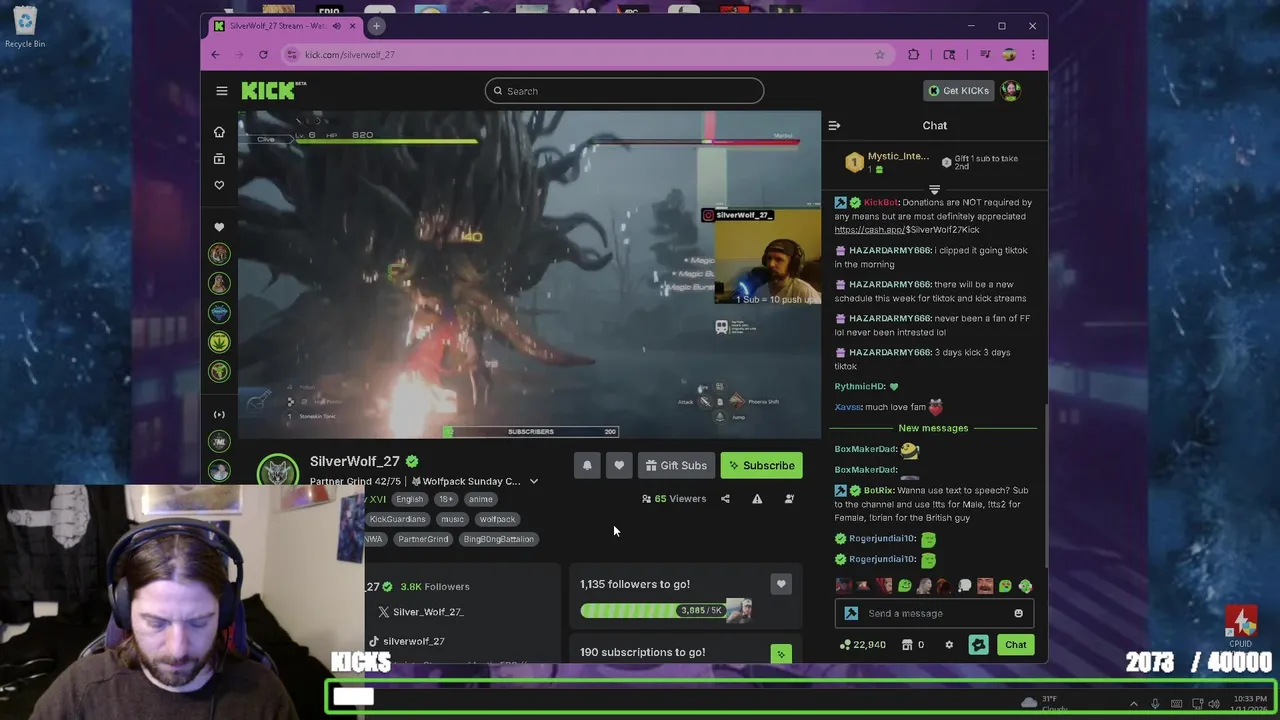1280x720 pixels.
Task: Share the stream via share icon
Action: click(x=725, y=499)
